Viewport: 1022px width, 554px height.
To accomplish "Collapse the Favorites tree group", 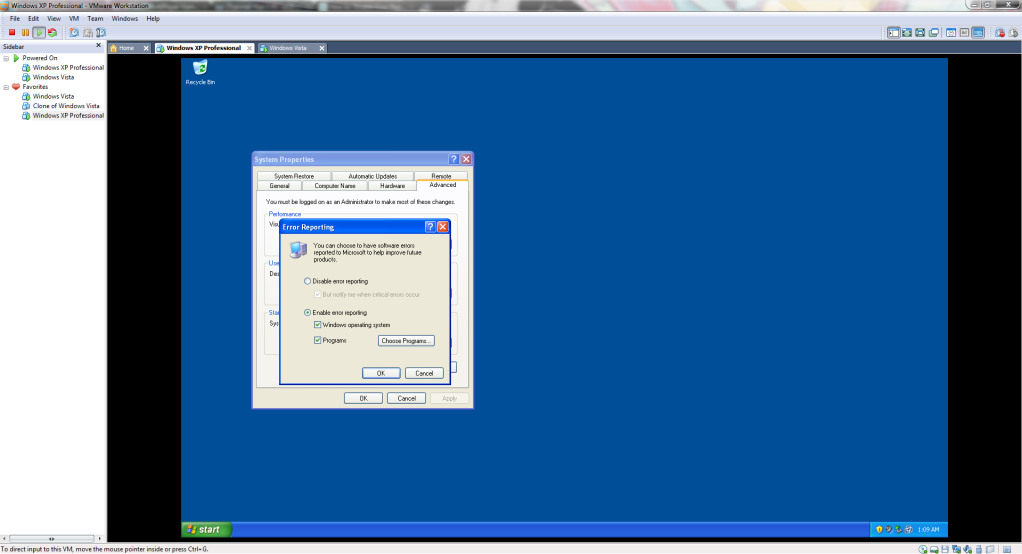I will coord(7,87).
